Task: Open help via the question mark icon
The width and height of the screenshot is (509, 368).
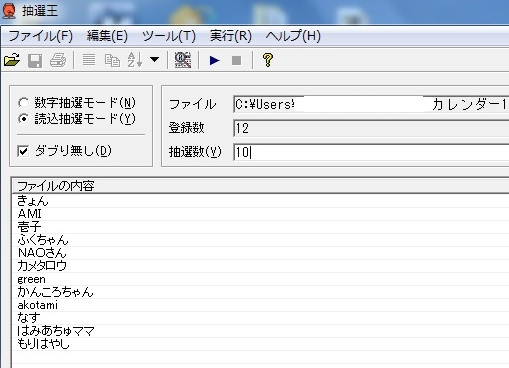Action: coord(268,60)
